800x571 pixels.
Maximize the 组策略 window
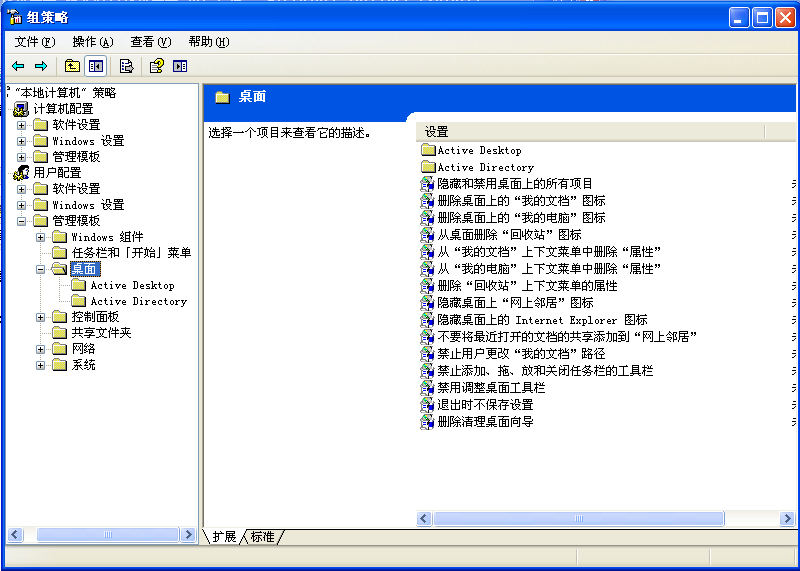coord(762,18)
